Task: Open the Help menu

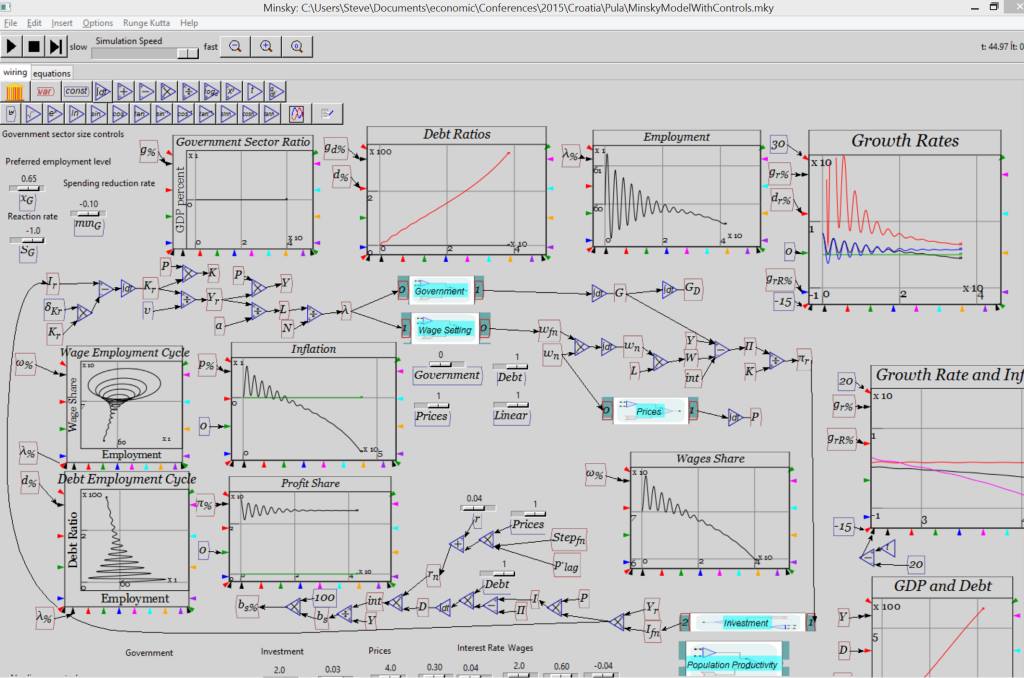Action: [189, 22]
